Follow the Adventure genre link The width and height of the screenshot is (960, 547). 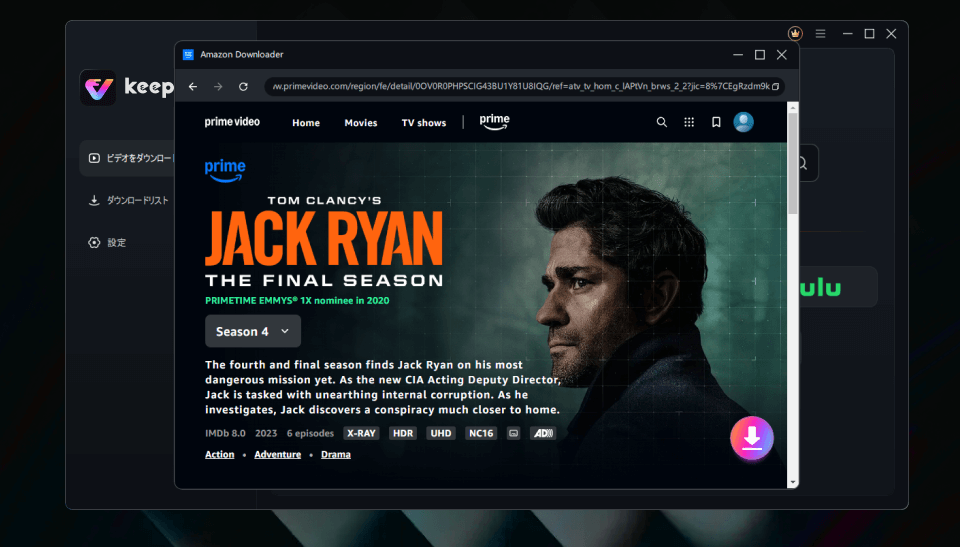[x=277, y=455]
